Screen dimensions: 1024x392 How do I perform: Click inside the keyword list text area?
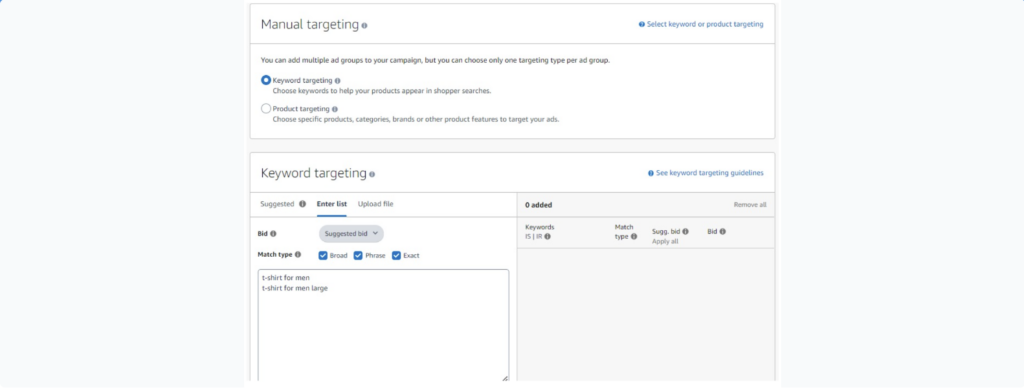click(x=383, y=325)
